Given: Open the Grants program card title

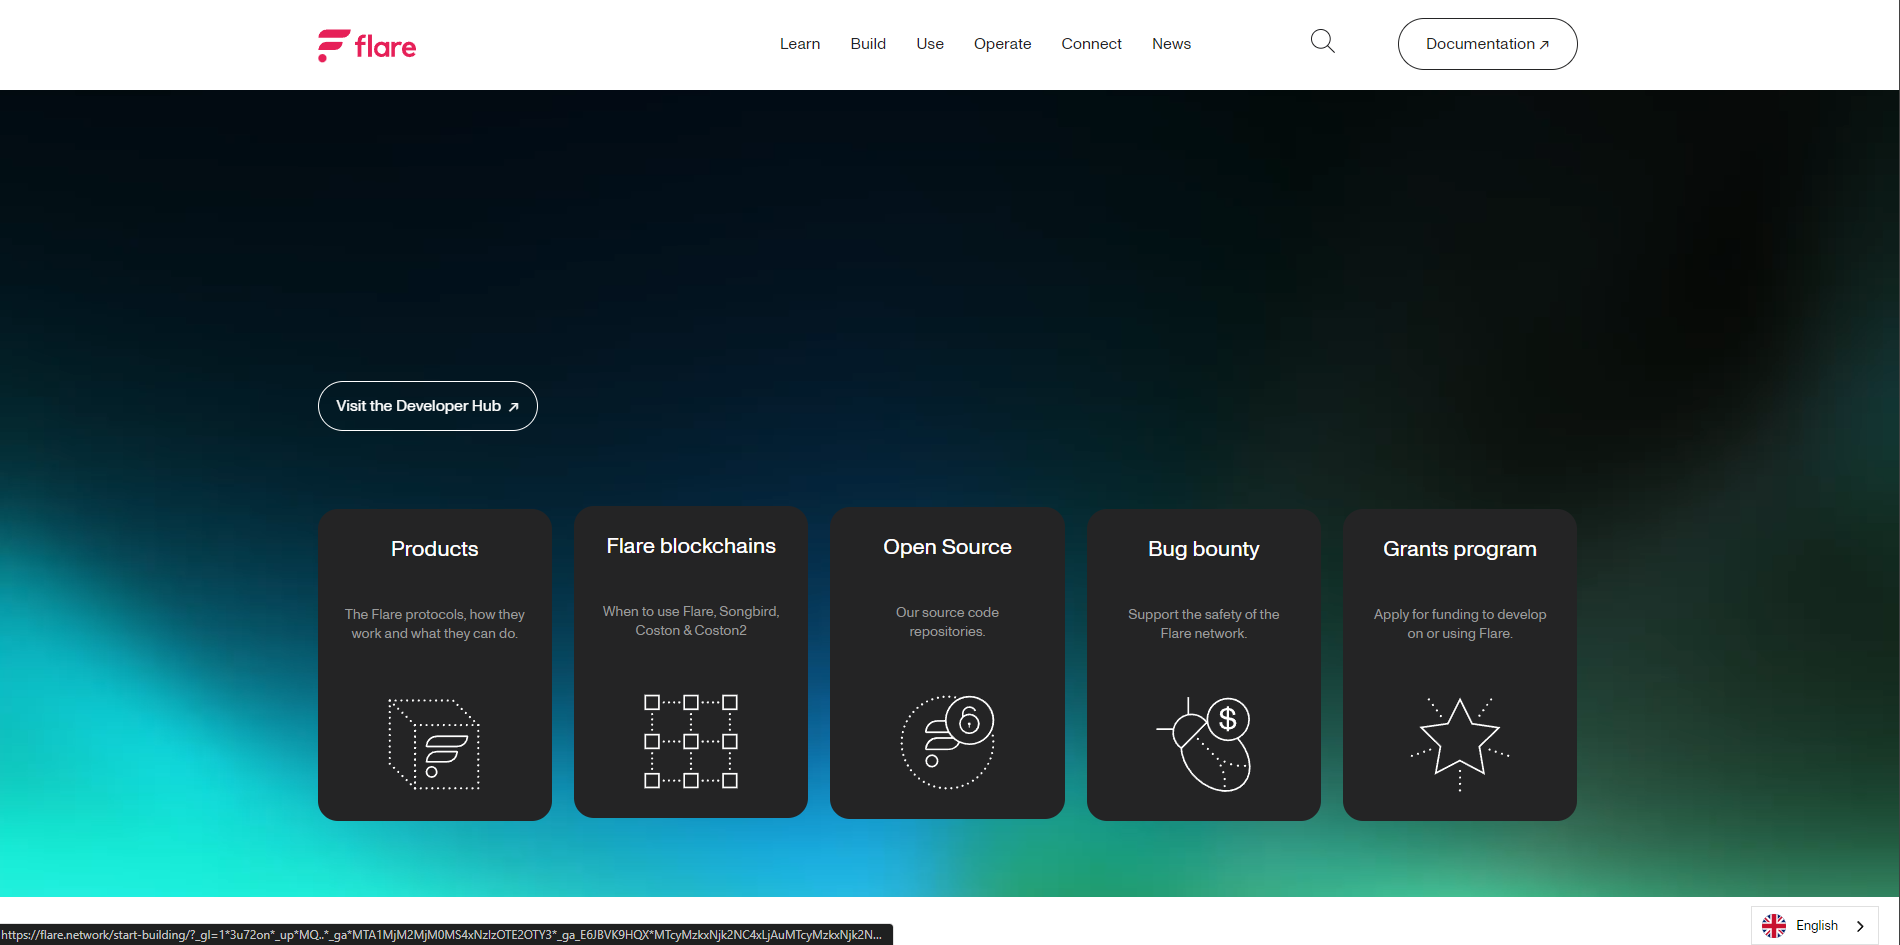Looking at the screenshot, I should pos(1460,549).
